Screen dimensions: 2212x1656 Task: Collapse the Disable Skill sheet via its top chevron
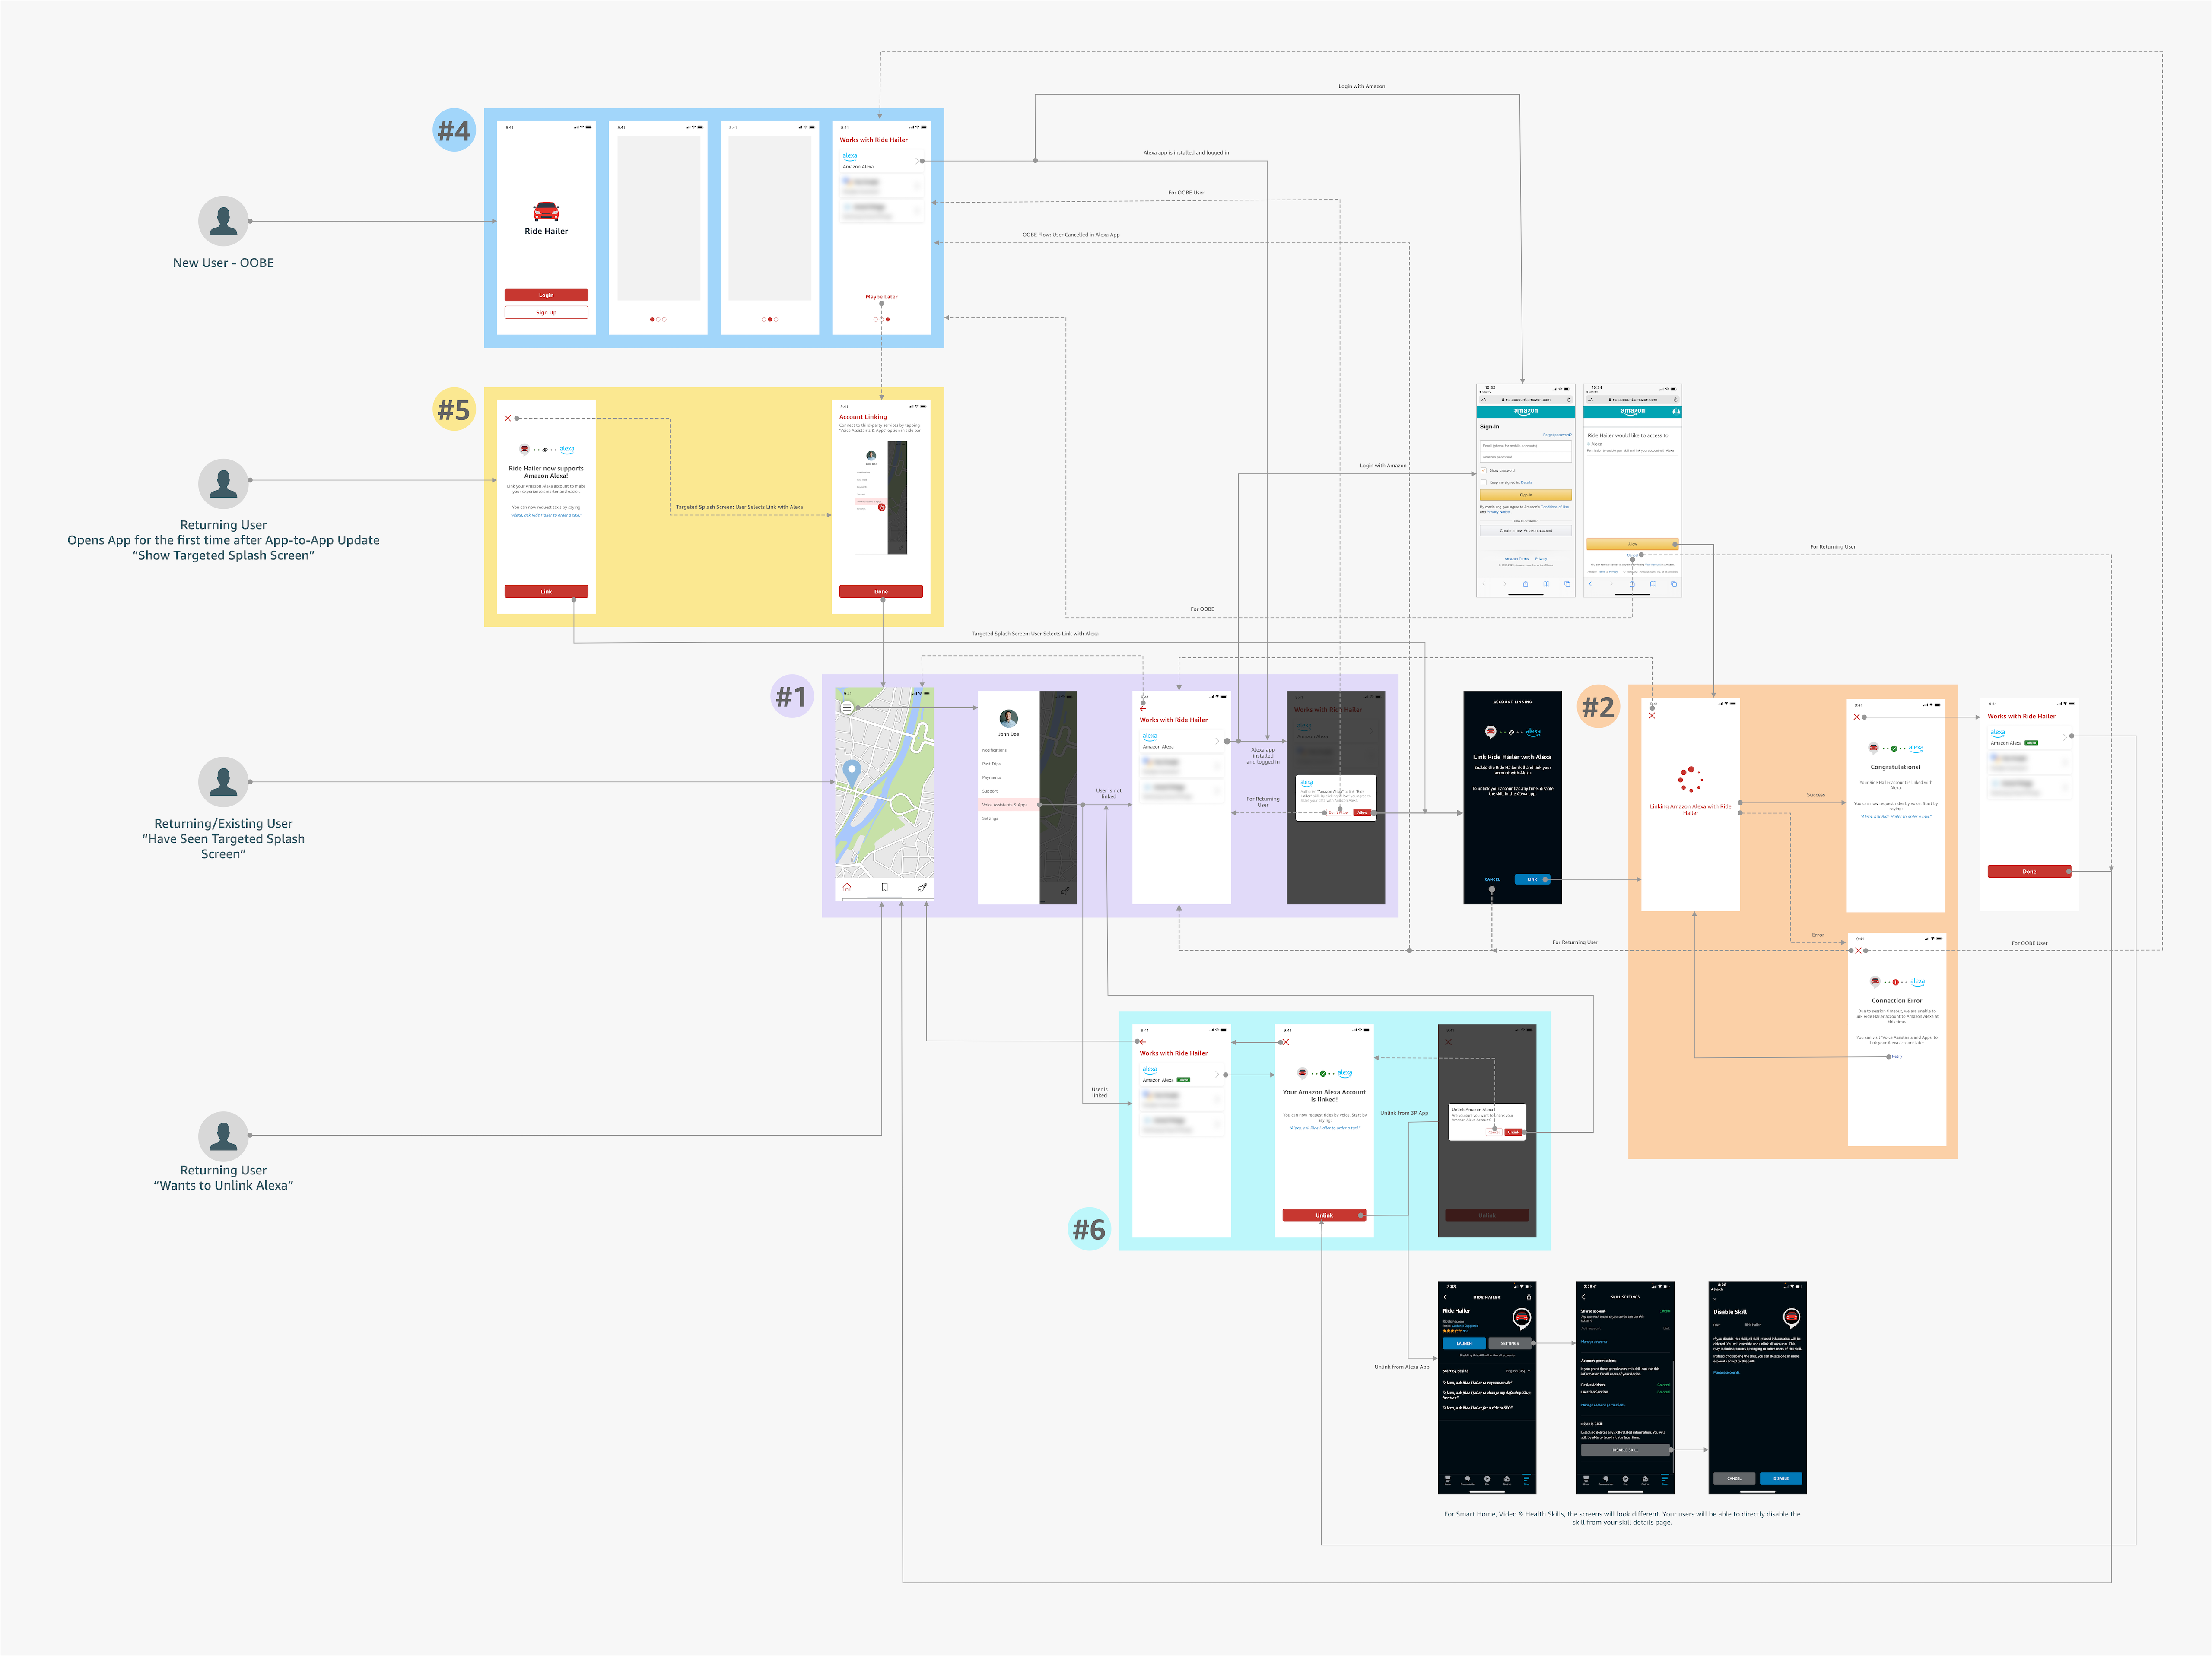pyautogui.click(x=1715, y=1299)
